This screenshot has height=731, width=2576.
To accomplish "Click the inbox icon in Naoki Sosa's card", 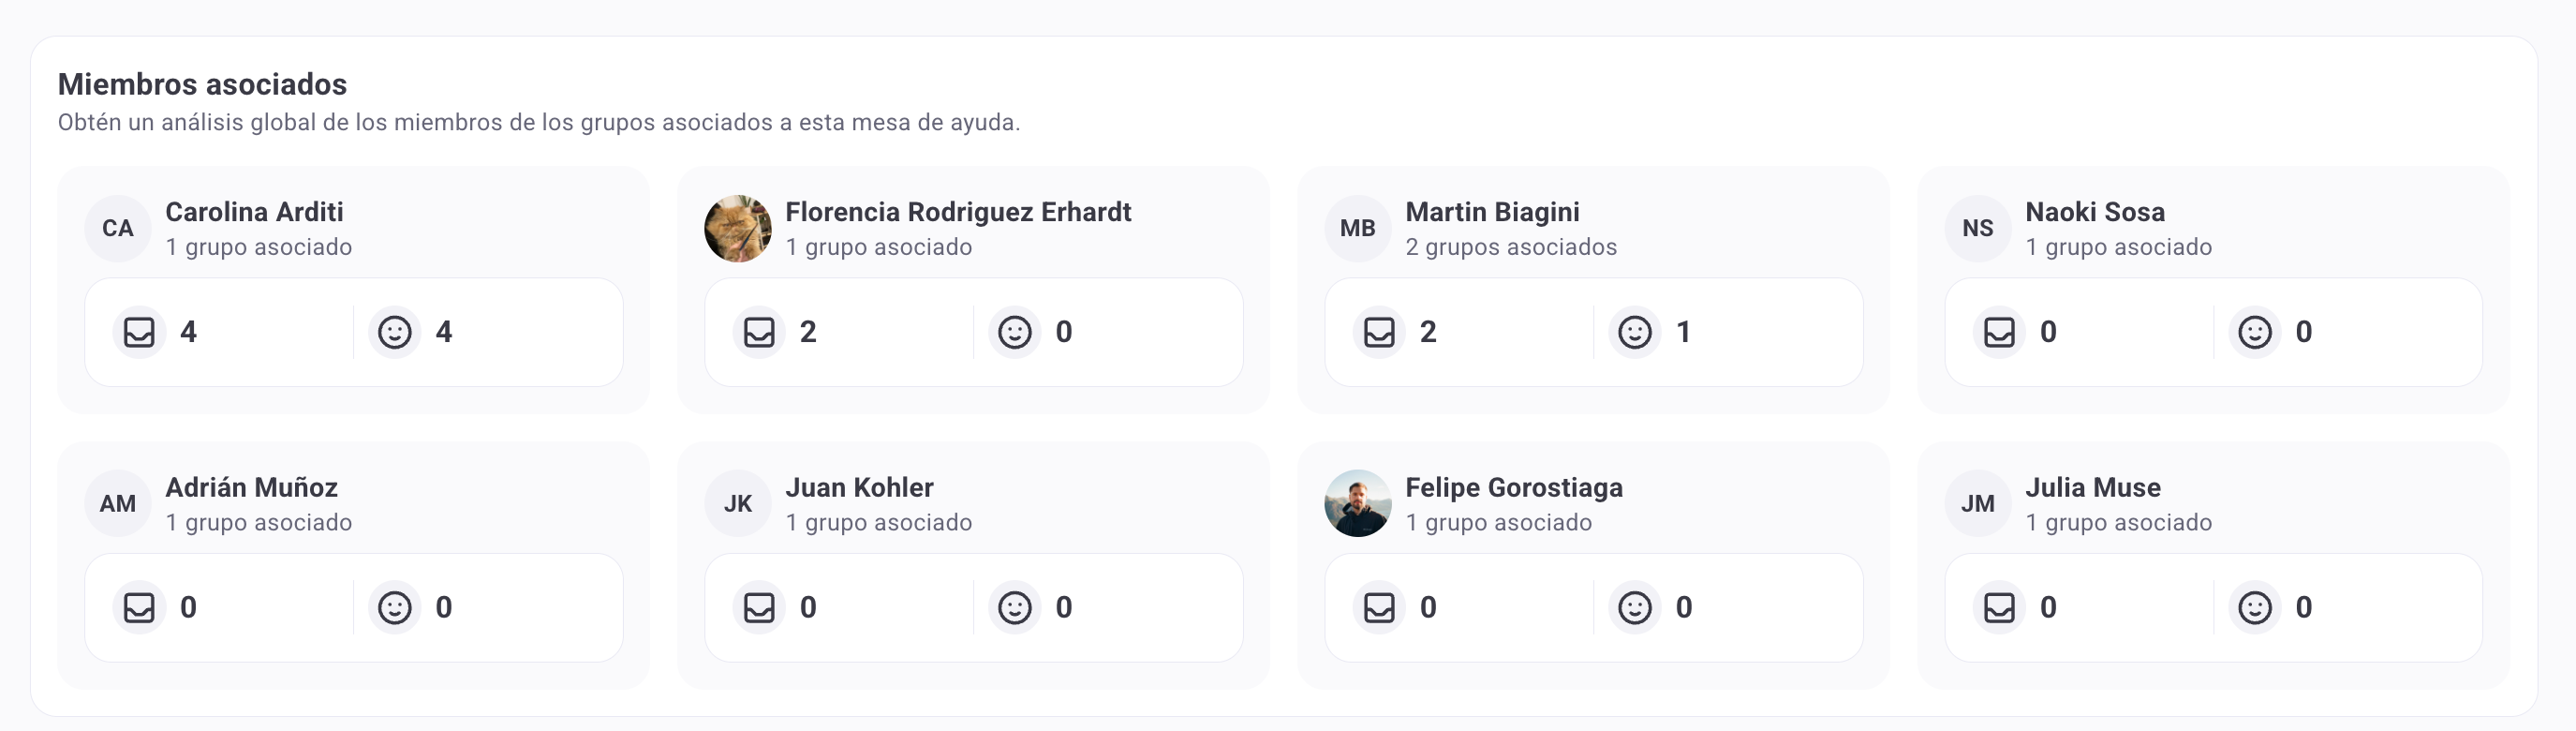I will coord(1999,332).
